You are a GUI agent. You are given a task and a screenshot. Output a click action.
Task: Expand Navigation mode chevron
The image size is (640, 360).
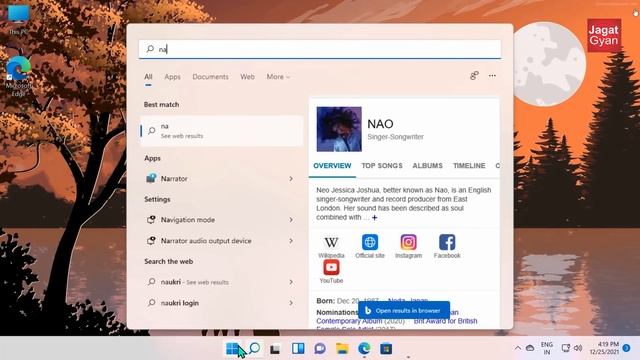tap(291, 220)
